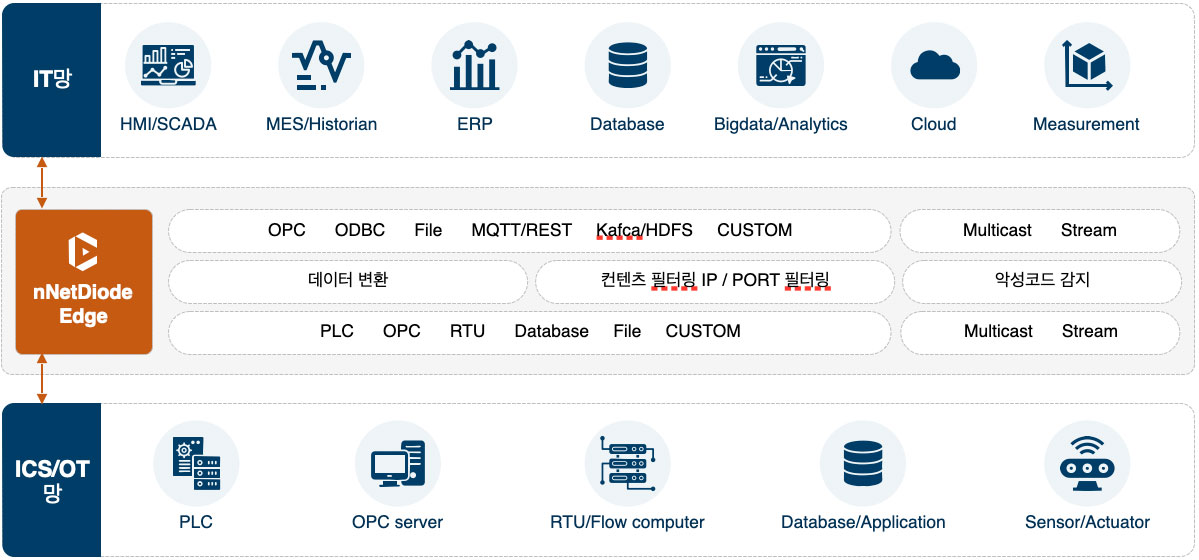Screen dimensions: 1199x560
Task: Select the Cloud icon
Action: 934,65
